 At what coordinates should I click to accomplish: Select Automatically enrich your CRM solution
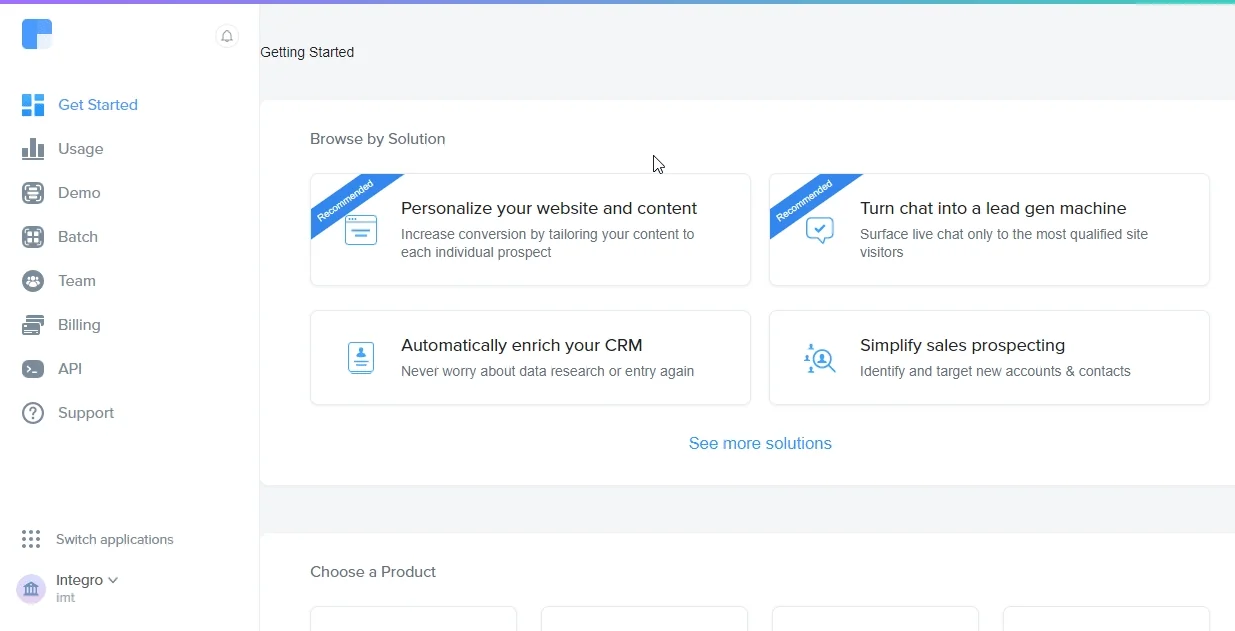530,358
